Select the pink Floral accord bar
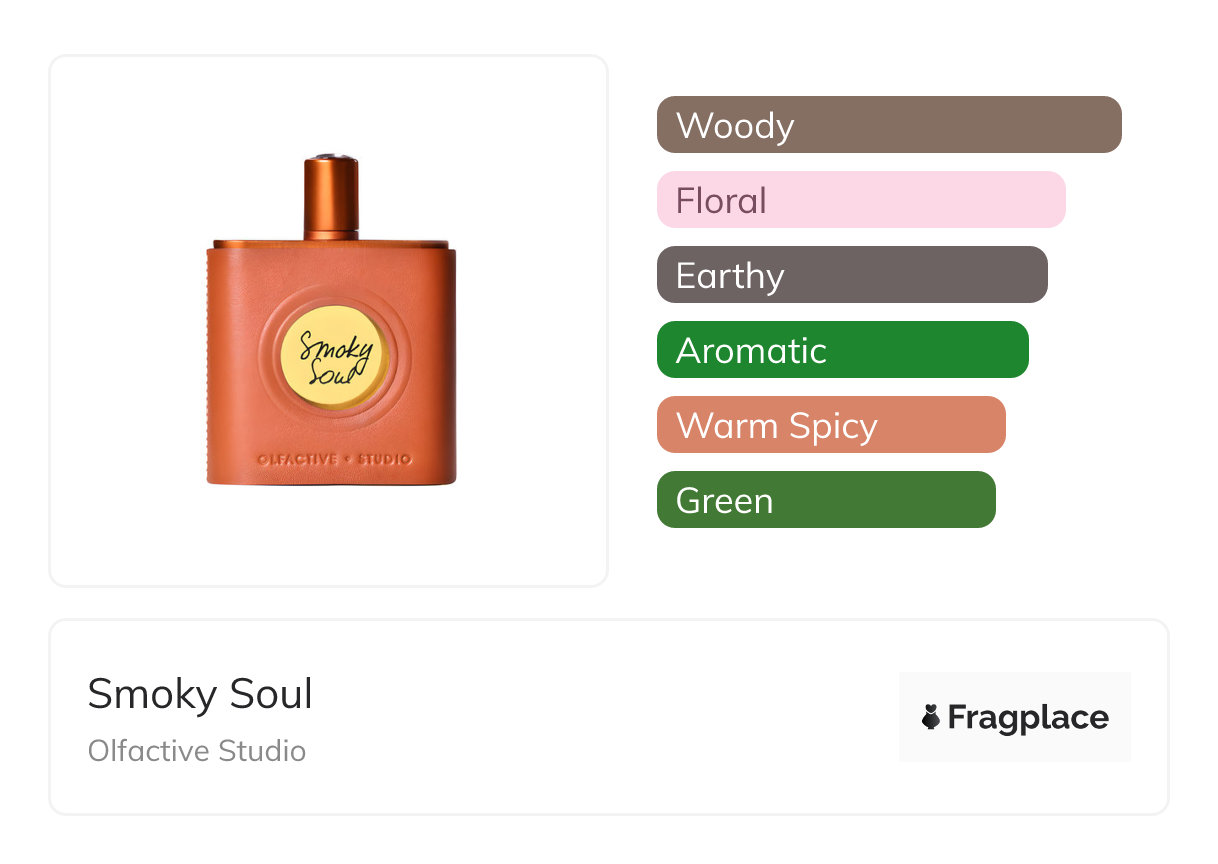The height and width of the screenshot is (864, 1218). click(x=861, y=200)
